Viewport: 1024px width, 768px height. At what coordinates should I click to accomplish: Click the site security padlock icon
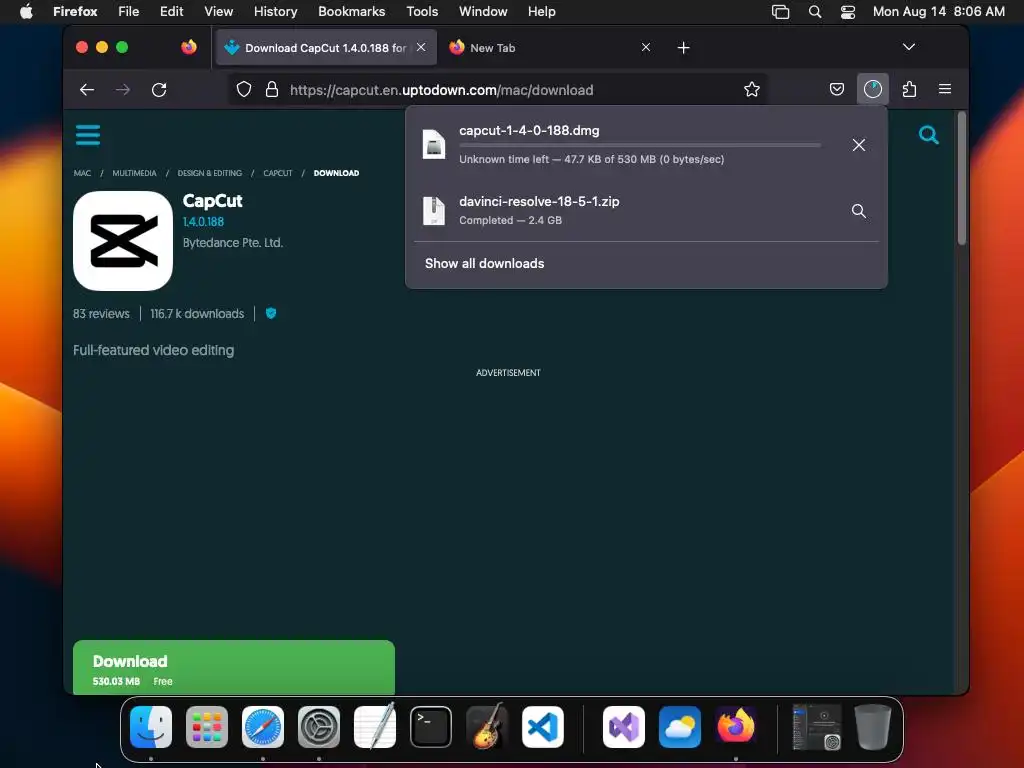click(x=272, y=89)
